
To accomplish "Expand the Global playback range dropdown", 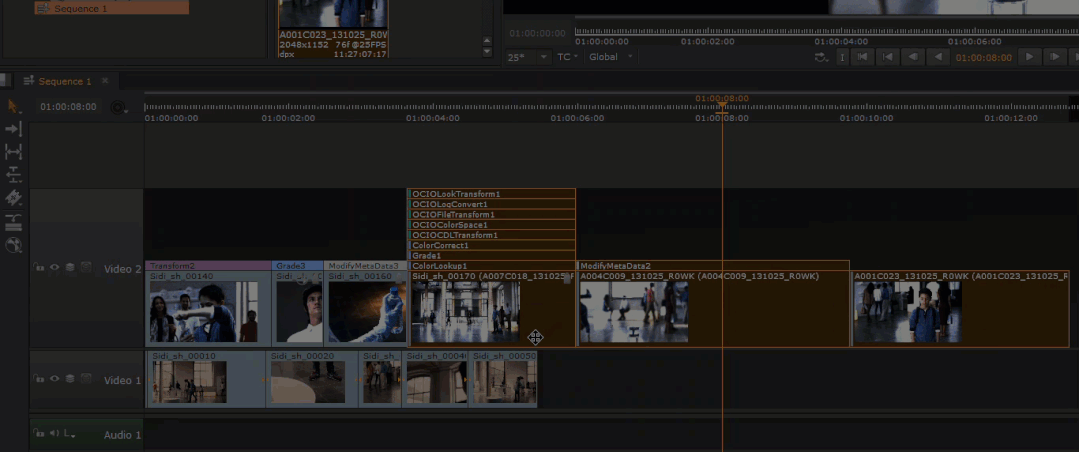I will (x=611, y=57).
